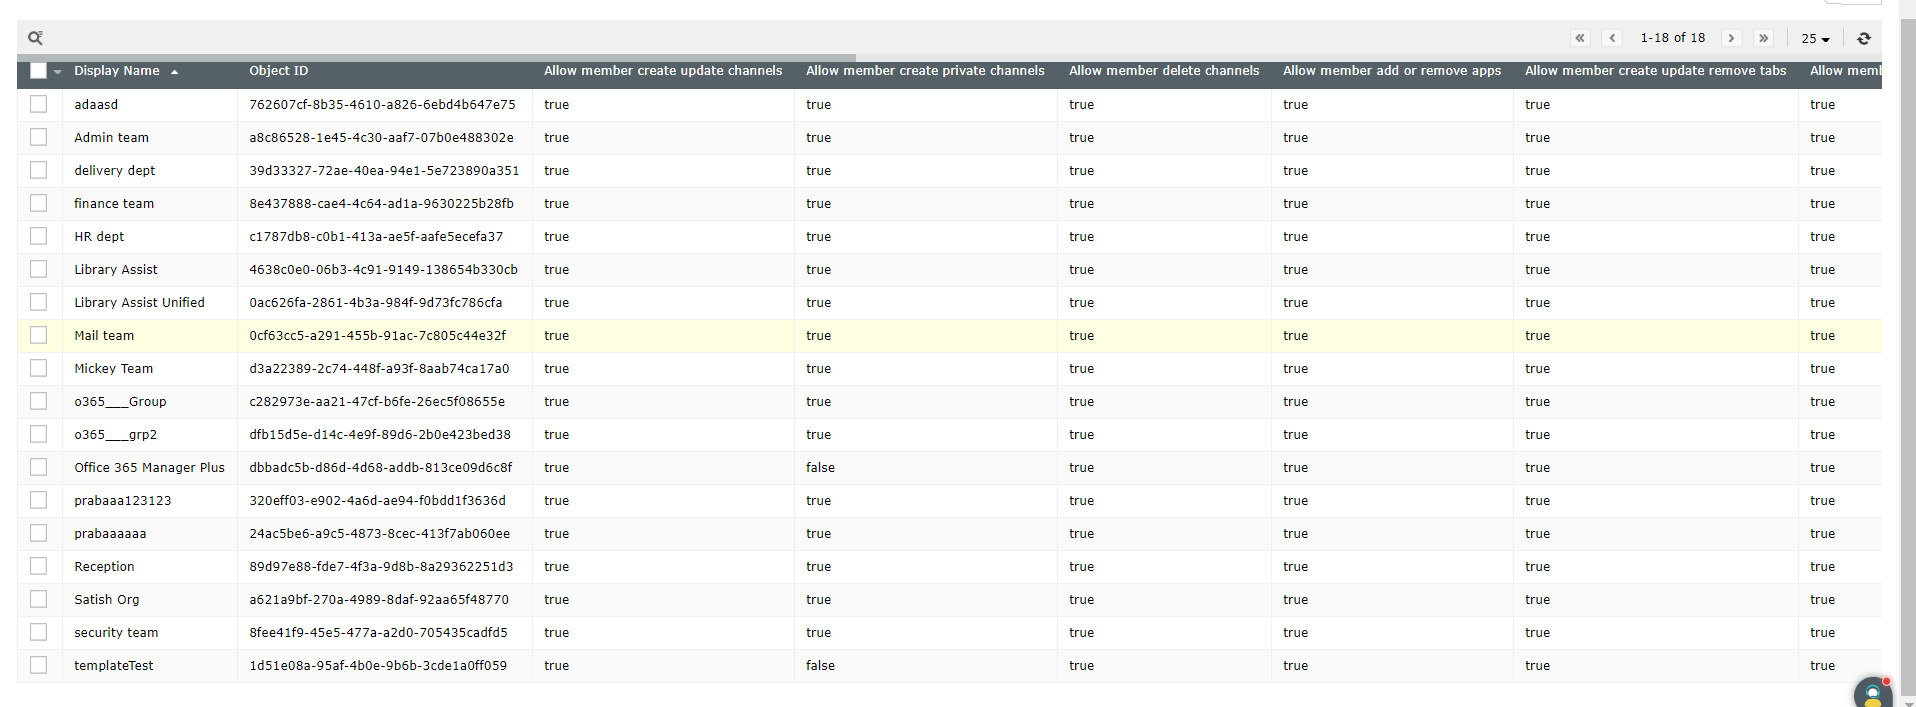This screenshot has height=707, width=1916.
Task: Go to the next page arrow
Action: coord(1731,38)
